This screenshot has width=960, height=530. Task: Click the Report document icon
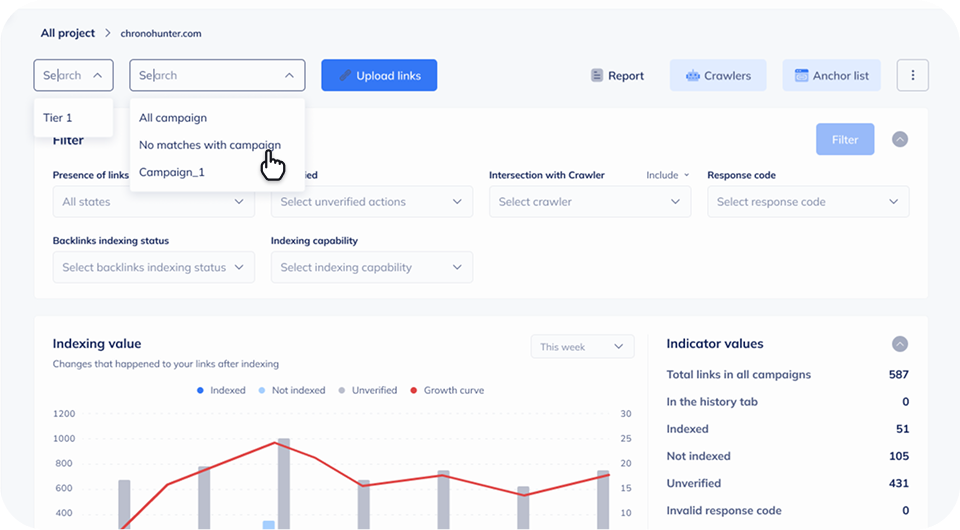coord(597,76)
